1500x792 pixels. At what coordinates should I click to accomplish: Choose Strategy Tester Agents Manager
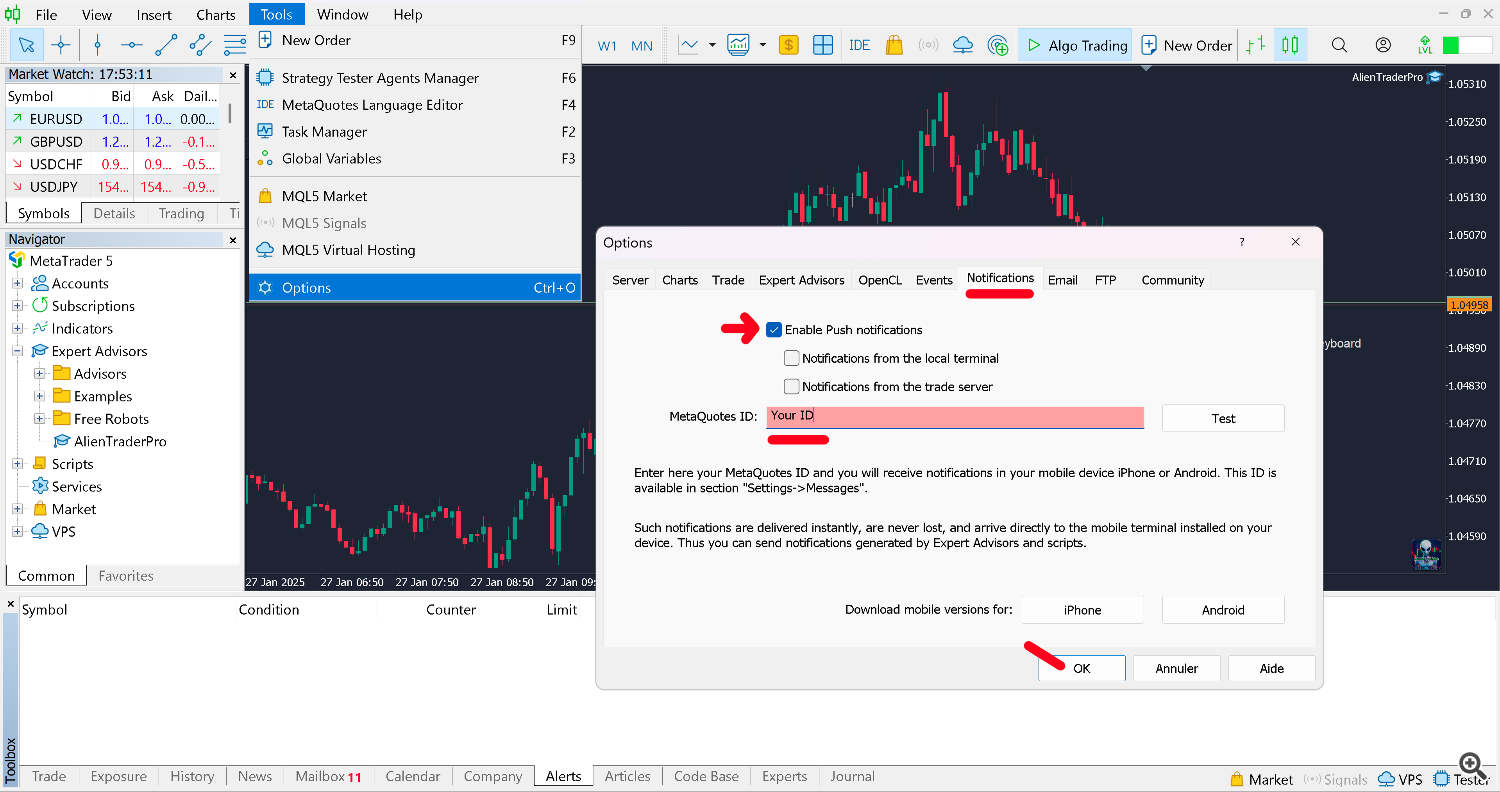click(x=414, y=78)
